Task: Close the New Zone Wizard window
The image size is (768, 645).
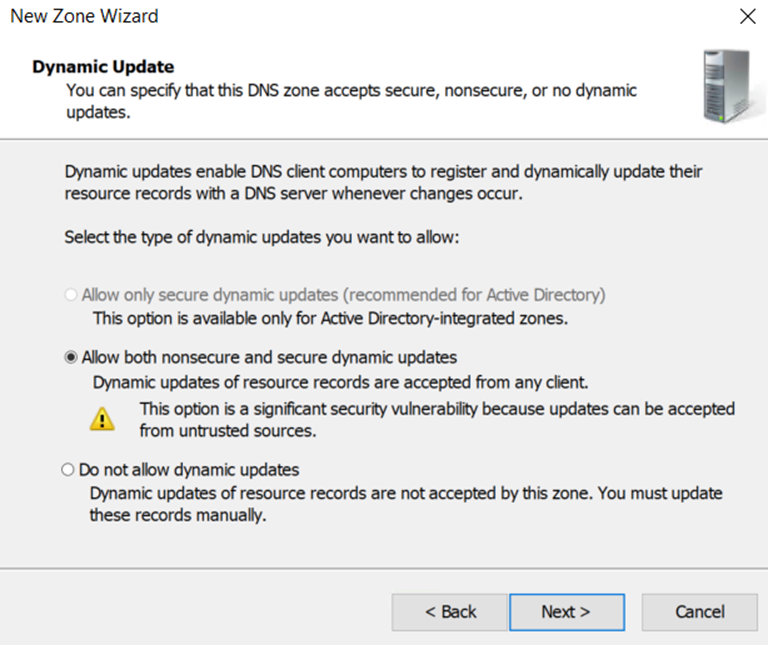Action: coord(746,17)
